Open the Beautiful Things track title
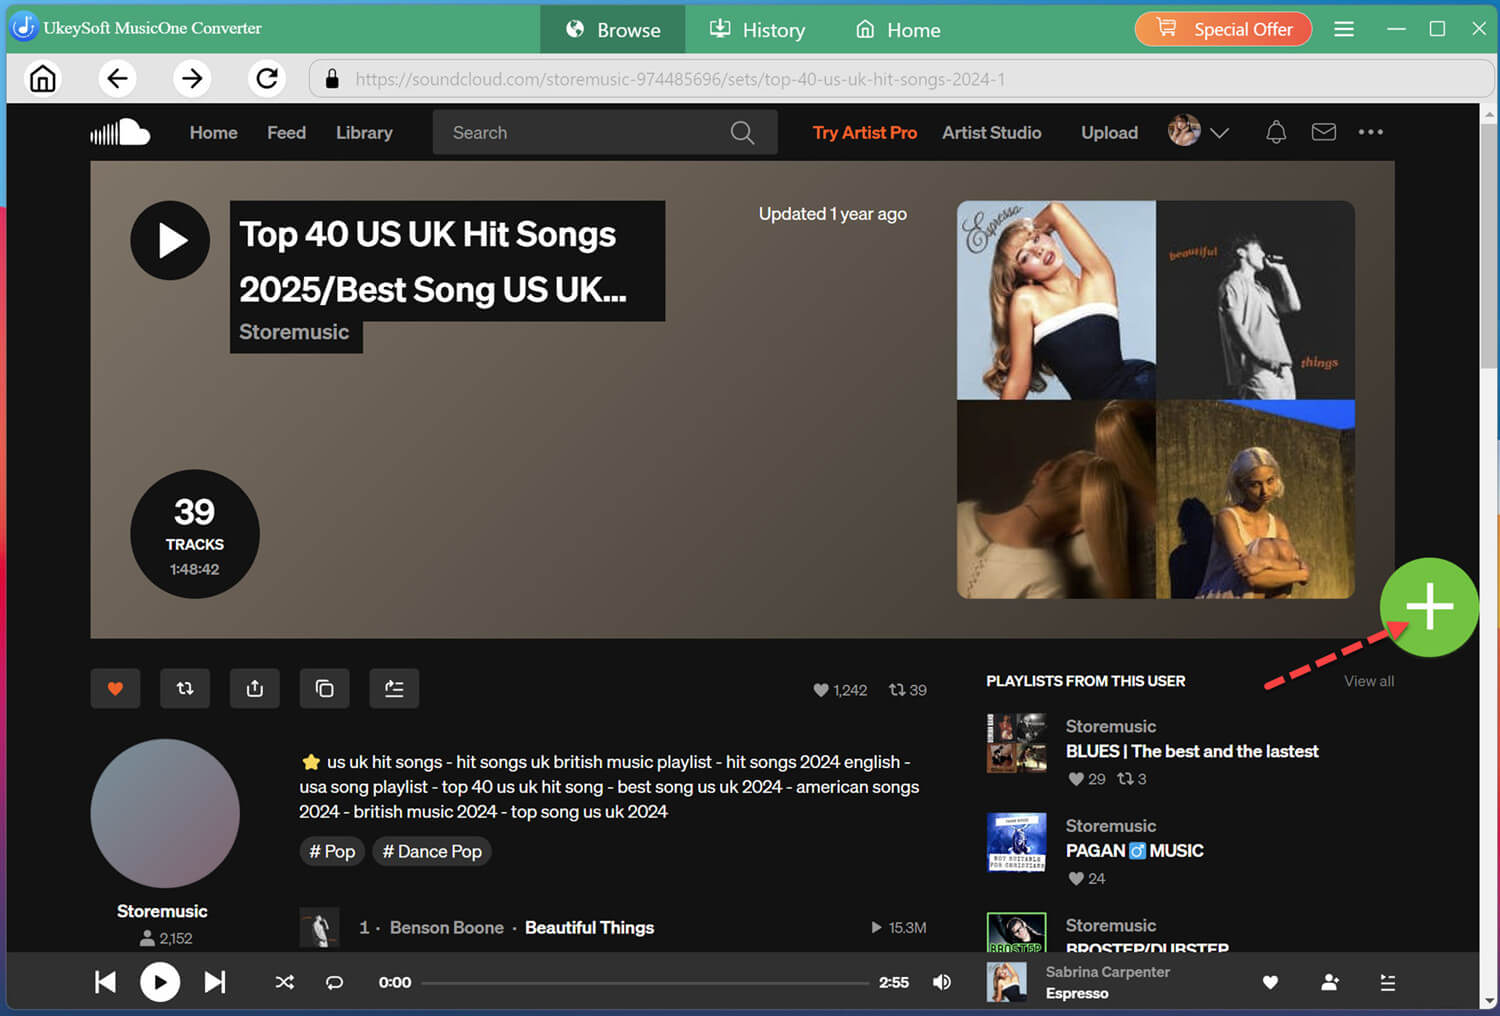The height and width of the screenshot is (1016, 1500). click(590, 928)
